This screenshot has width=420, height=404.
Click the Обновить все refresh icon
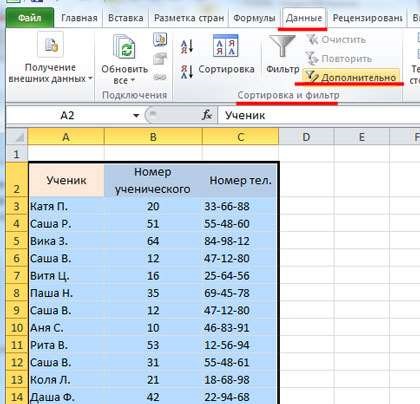pos(124,47)
